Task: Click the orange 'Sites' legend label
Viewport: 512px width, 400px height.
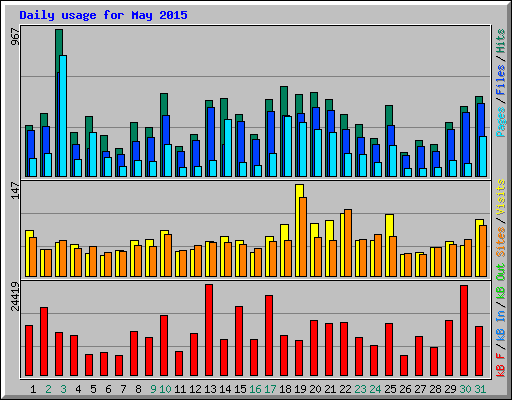Action: tap(501, 242)
